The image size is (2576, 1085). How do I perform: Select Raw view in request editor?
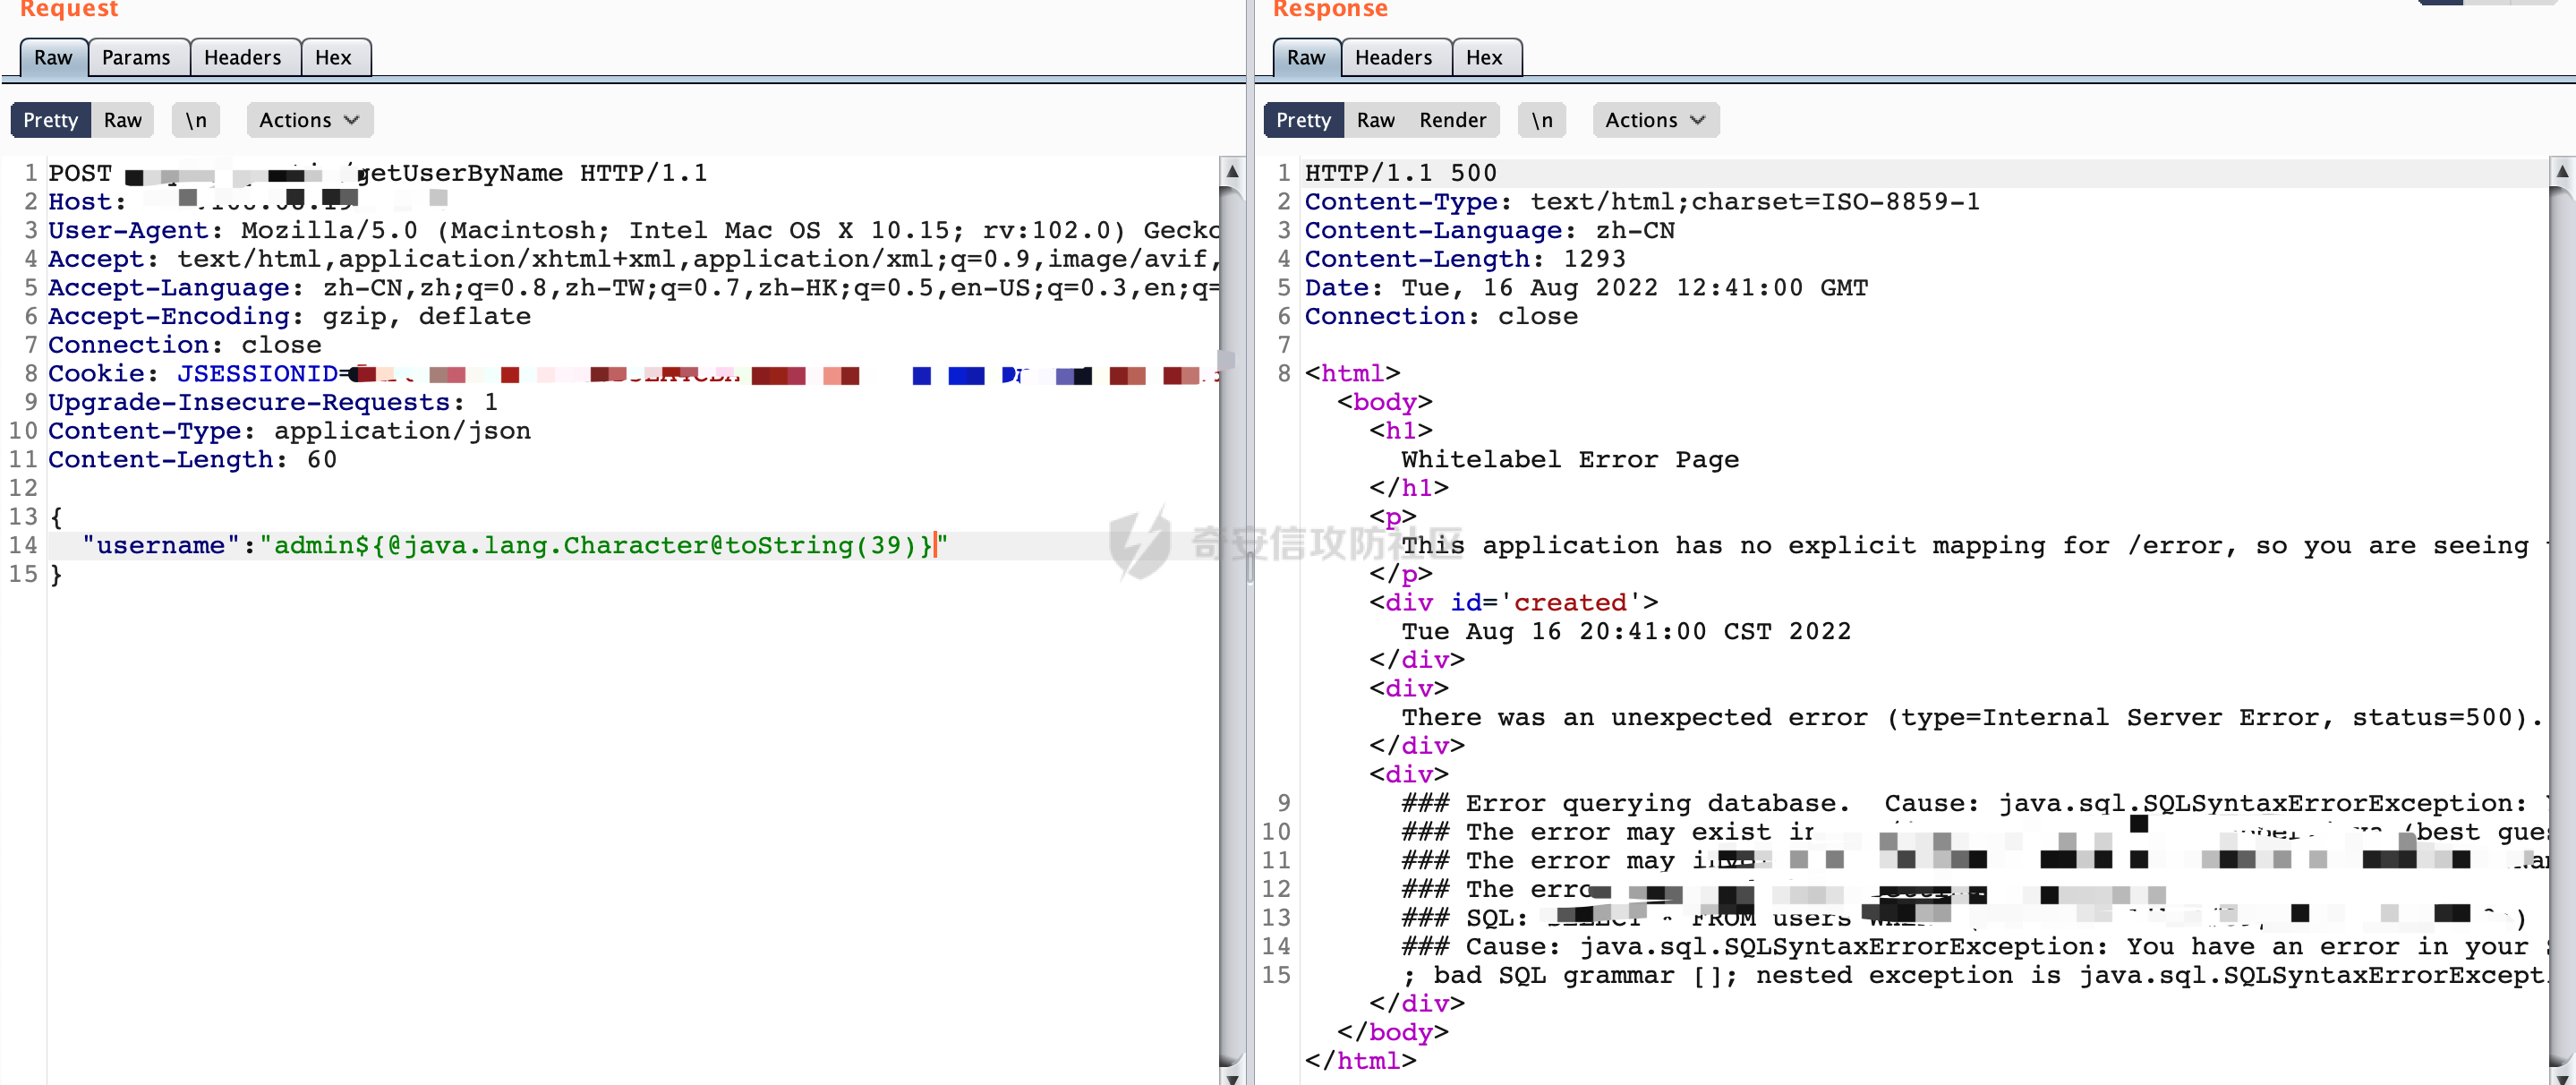[x=122, y=120]
